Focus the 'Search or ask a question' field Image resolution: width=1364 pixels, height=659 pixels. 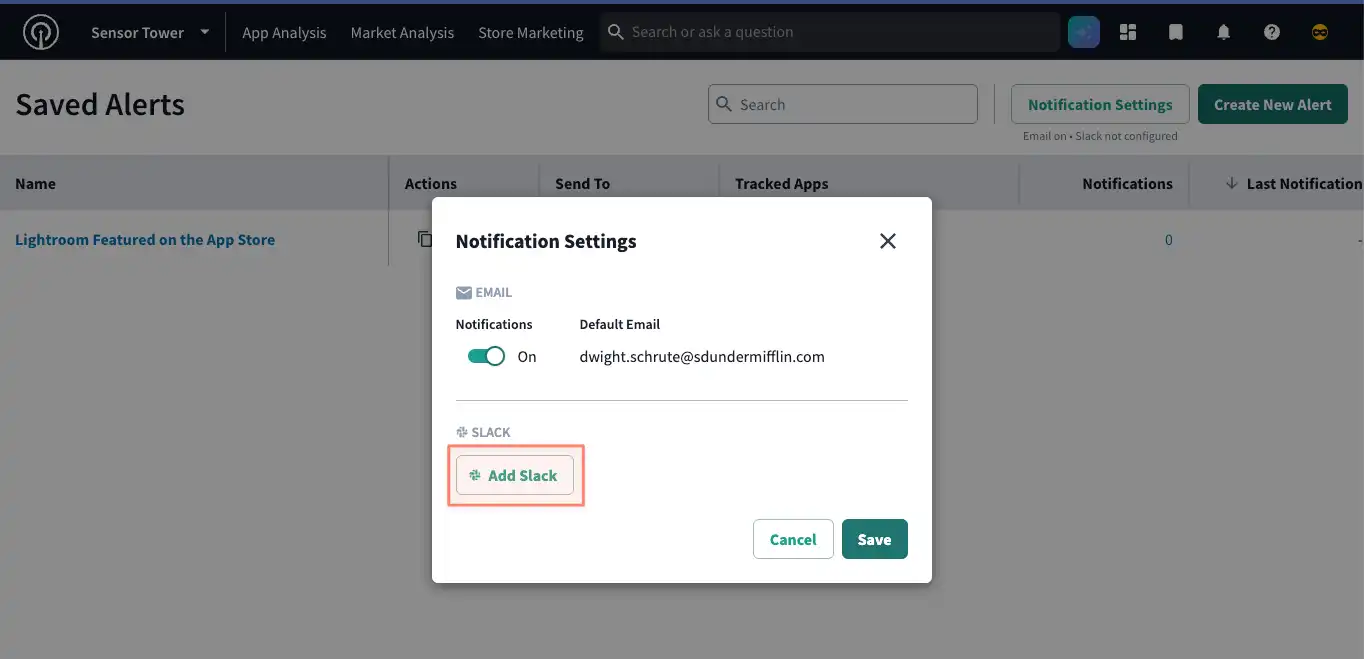click(x=830, y=32)
